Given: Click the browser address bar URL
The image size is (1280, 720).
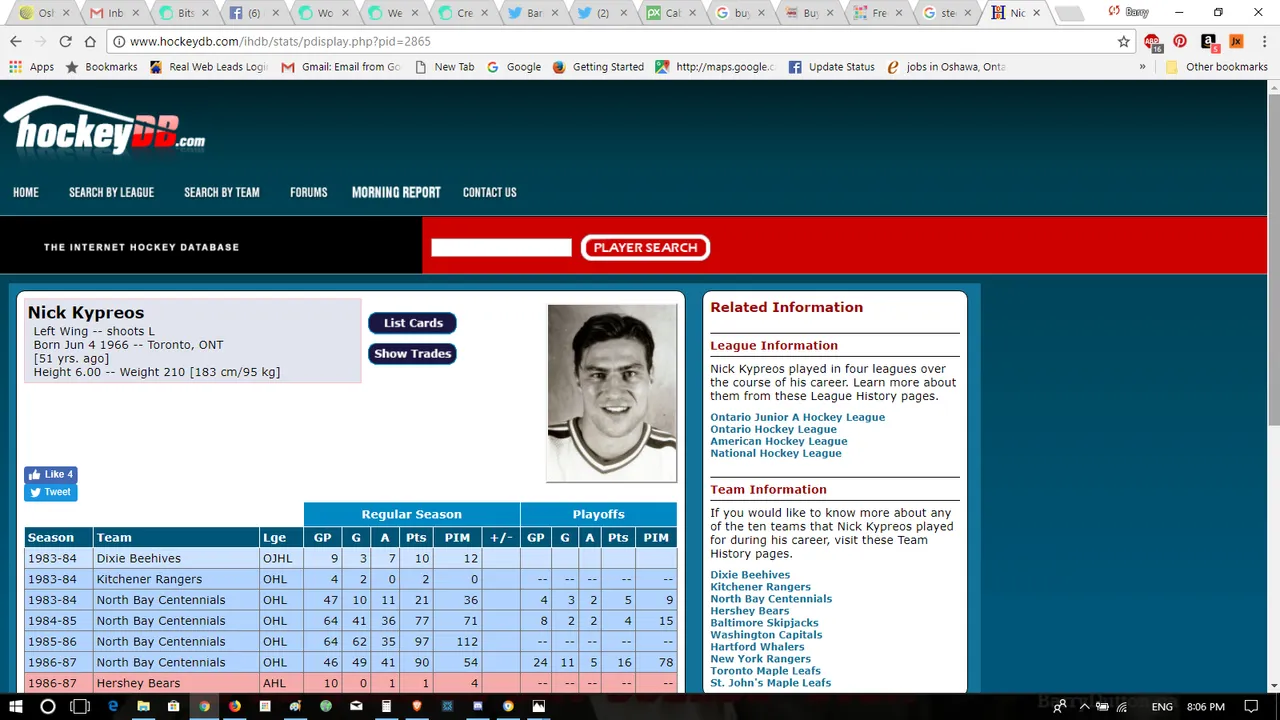Looking at the screenshot, I should [x=280, y=42].
